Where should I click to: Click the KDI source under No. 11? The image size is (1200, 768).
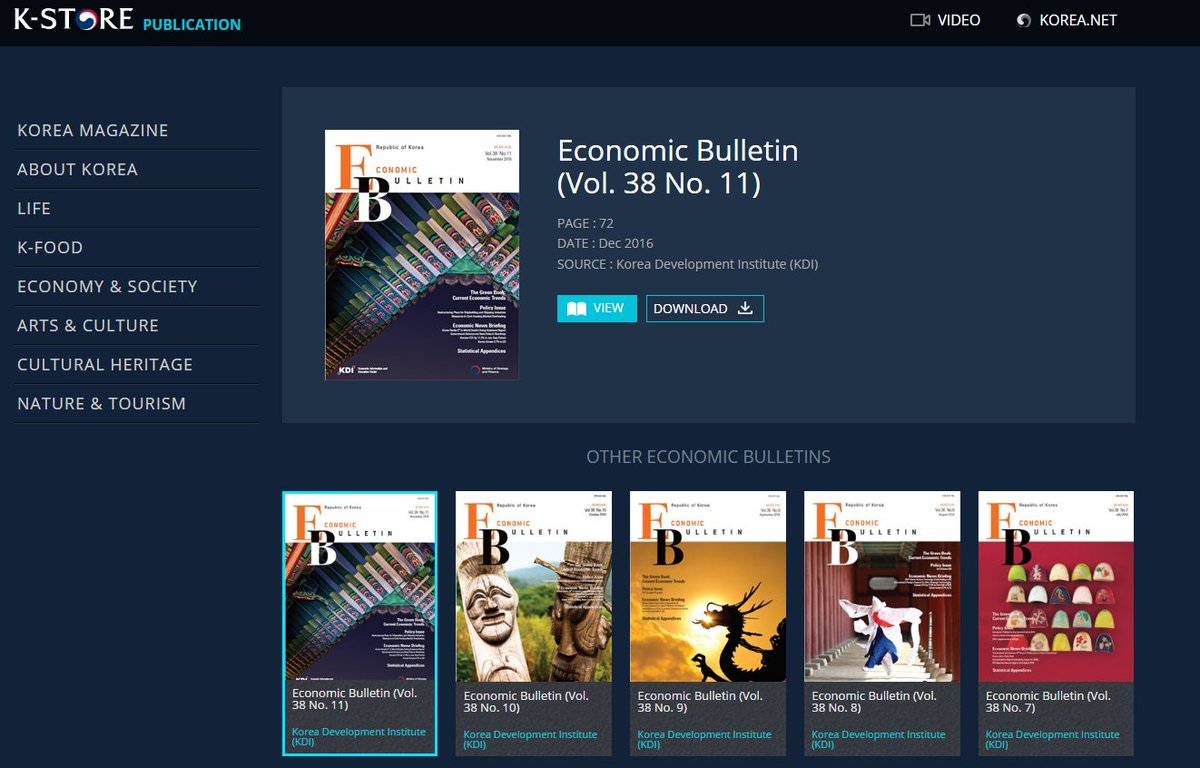point(359,738)
